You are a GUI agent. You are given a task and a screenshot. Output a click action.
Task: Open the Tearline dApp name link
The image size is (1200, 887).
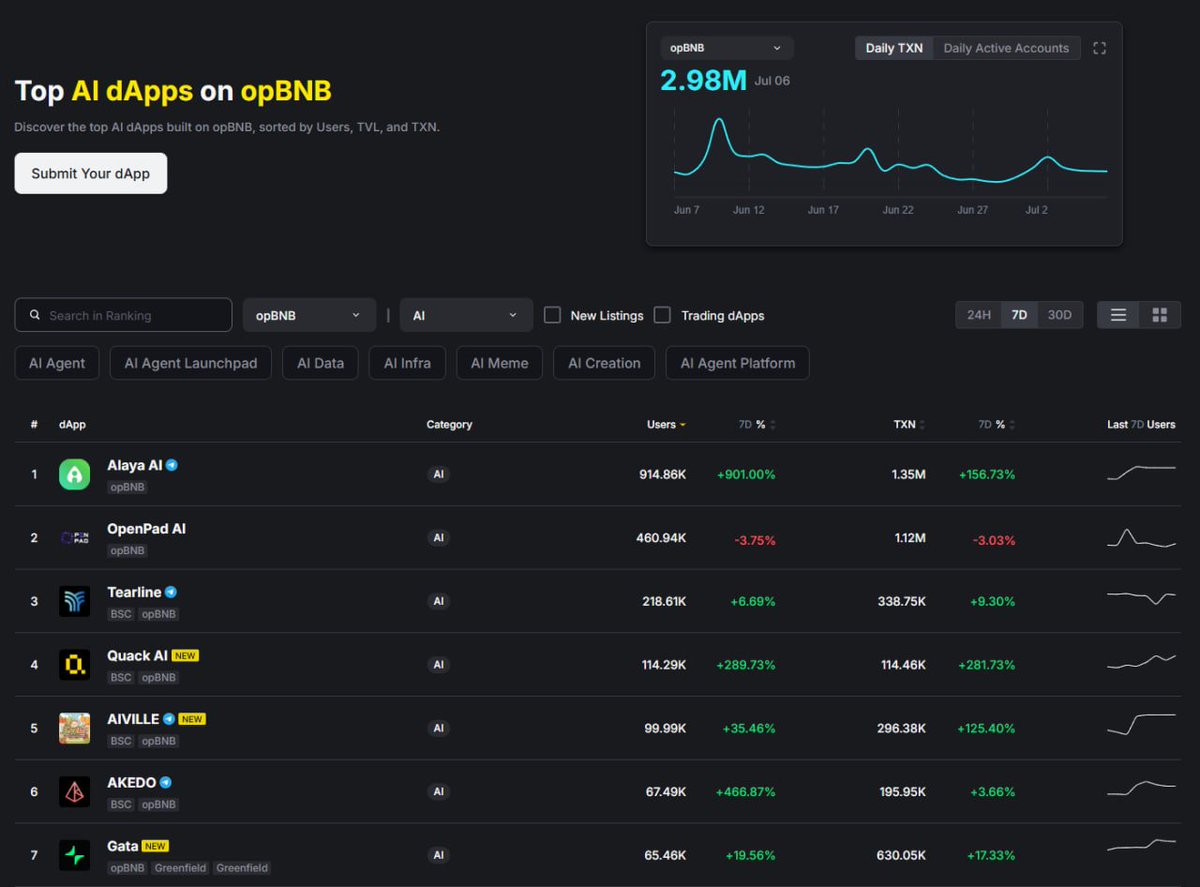coord(134,592)
